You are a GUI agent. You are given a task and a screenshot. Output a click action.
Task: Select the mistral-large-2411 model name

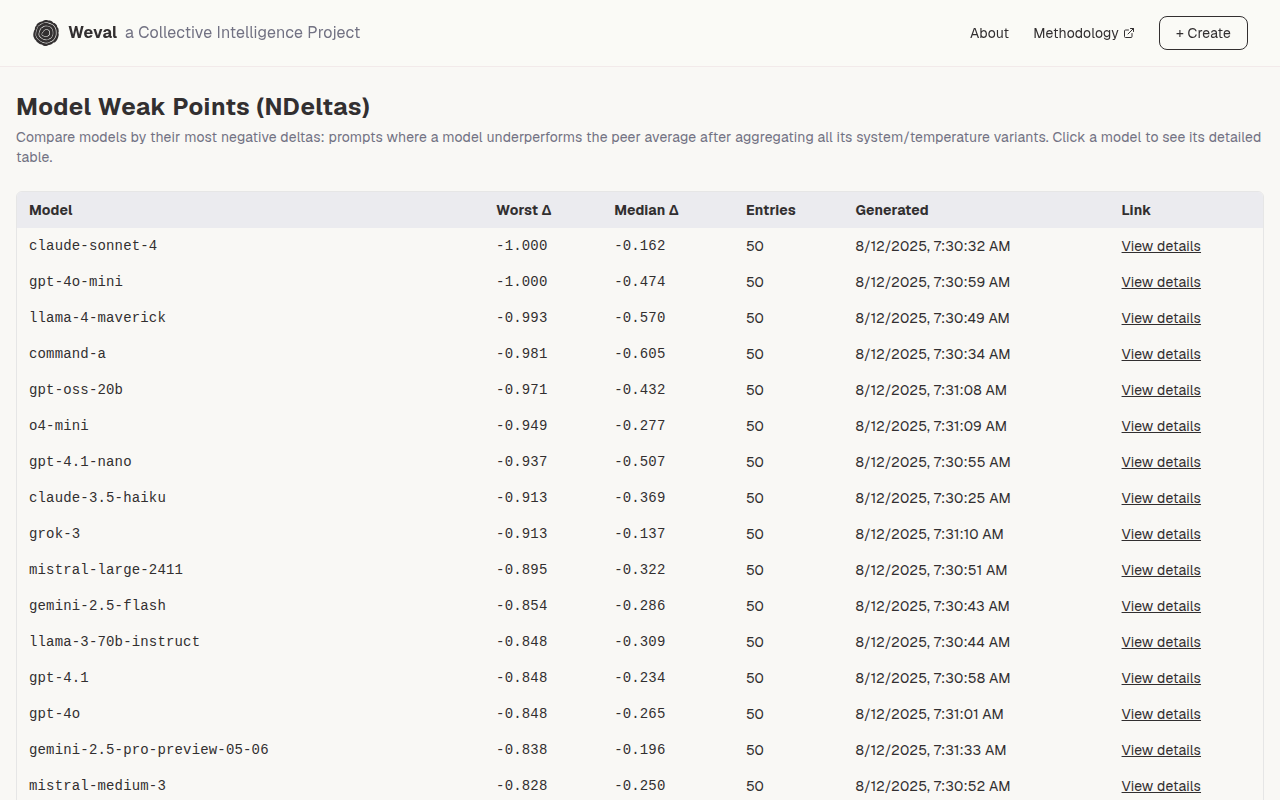point(106,570)
